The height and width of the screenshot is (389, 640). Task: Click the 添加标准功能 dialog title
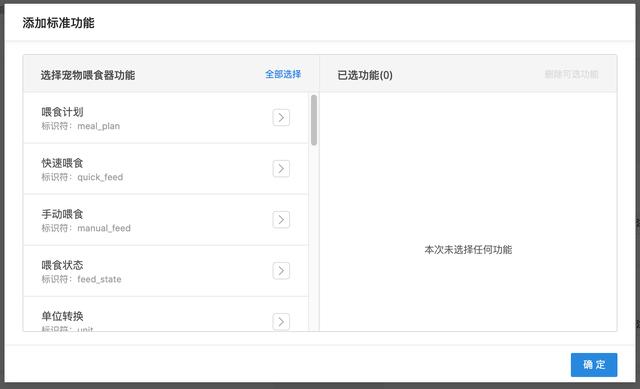[x=58, y=23]
